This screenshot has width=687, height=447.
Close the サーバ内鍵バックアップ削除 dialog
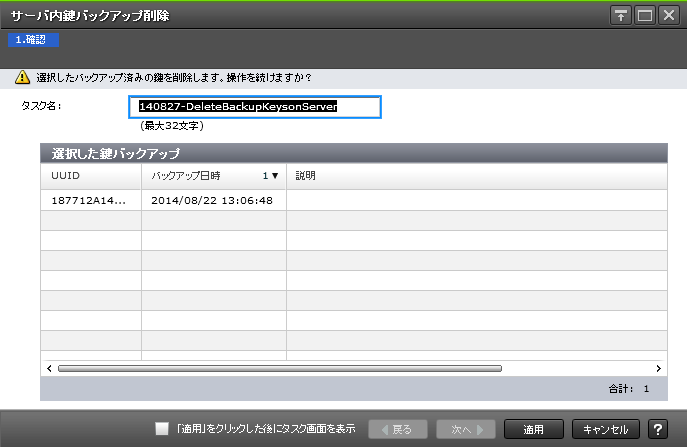pos(669,16)
